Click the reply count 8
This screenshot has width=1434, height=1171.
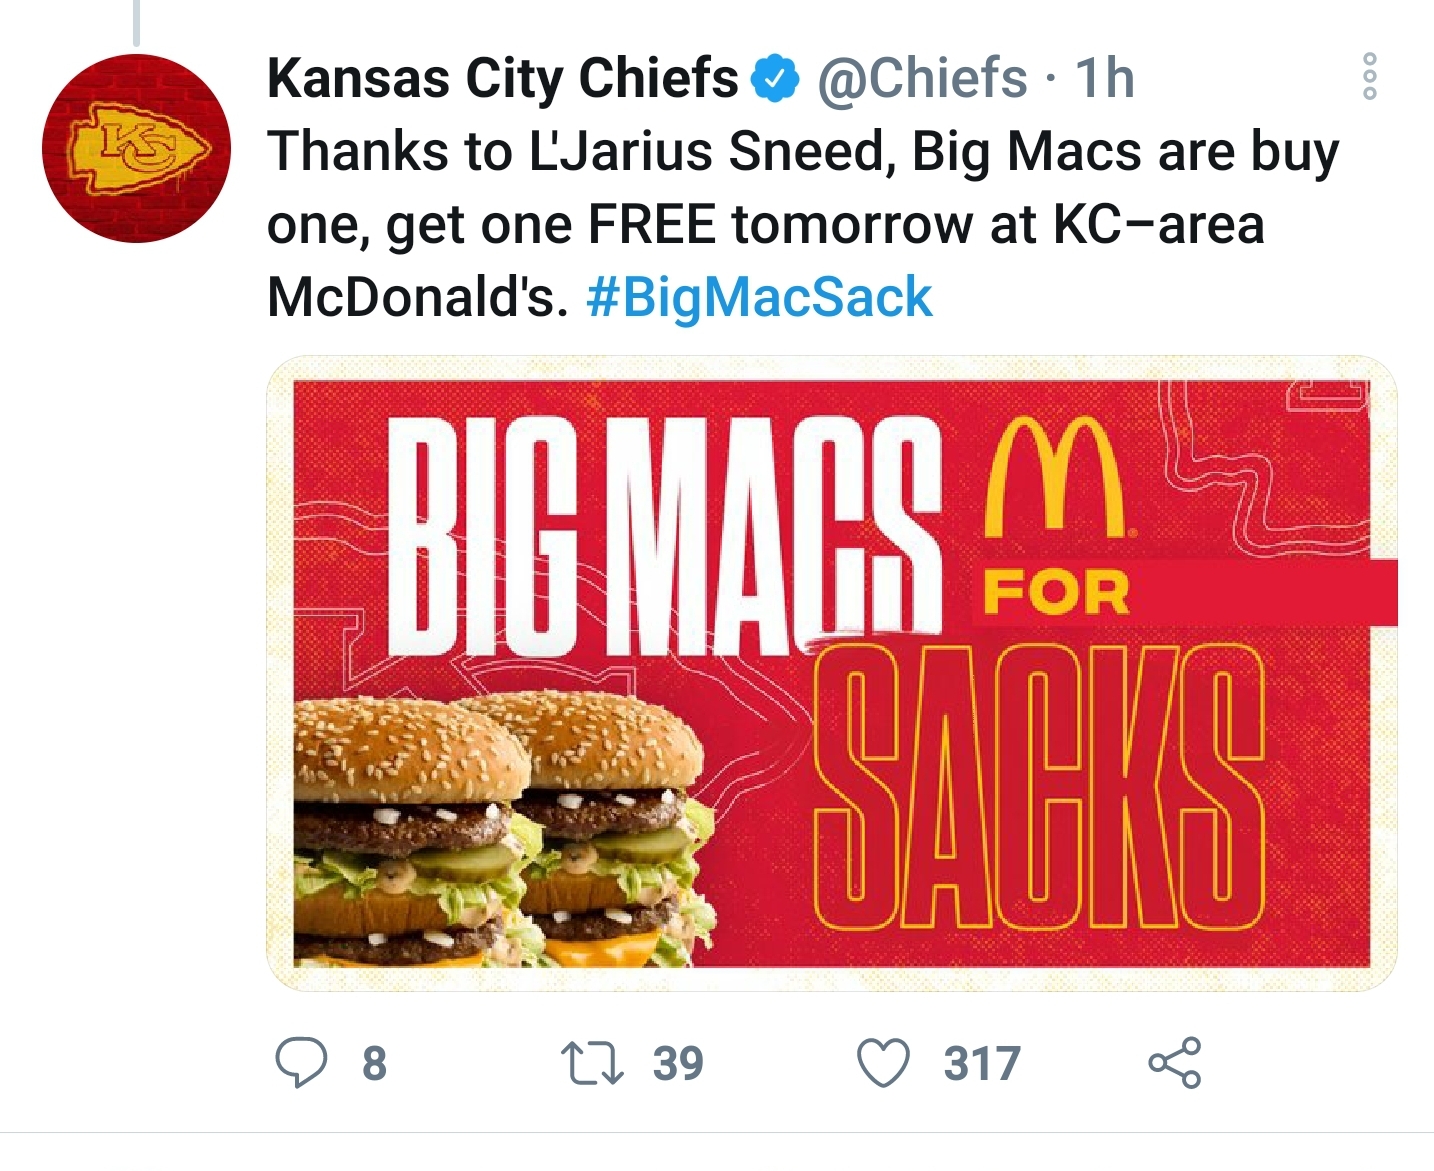[374, 1063]
